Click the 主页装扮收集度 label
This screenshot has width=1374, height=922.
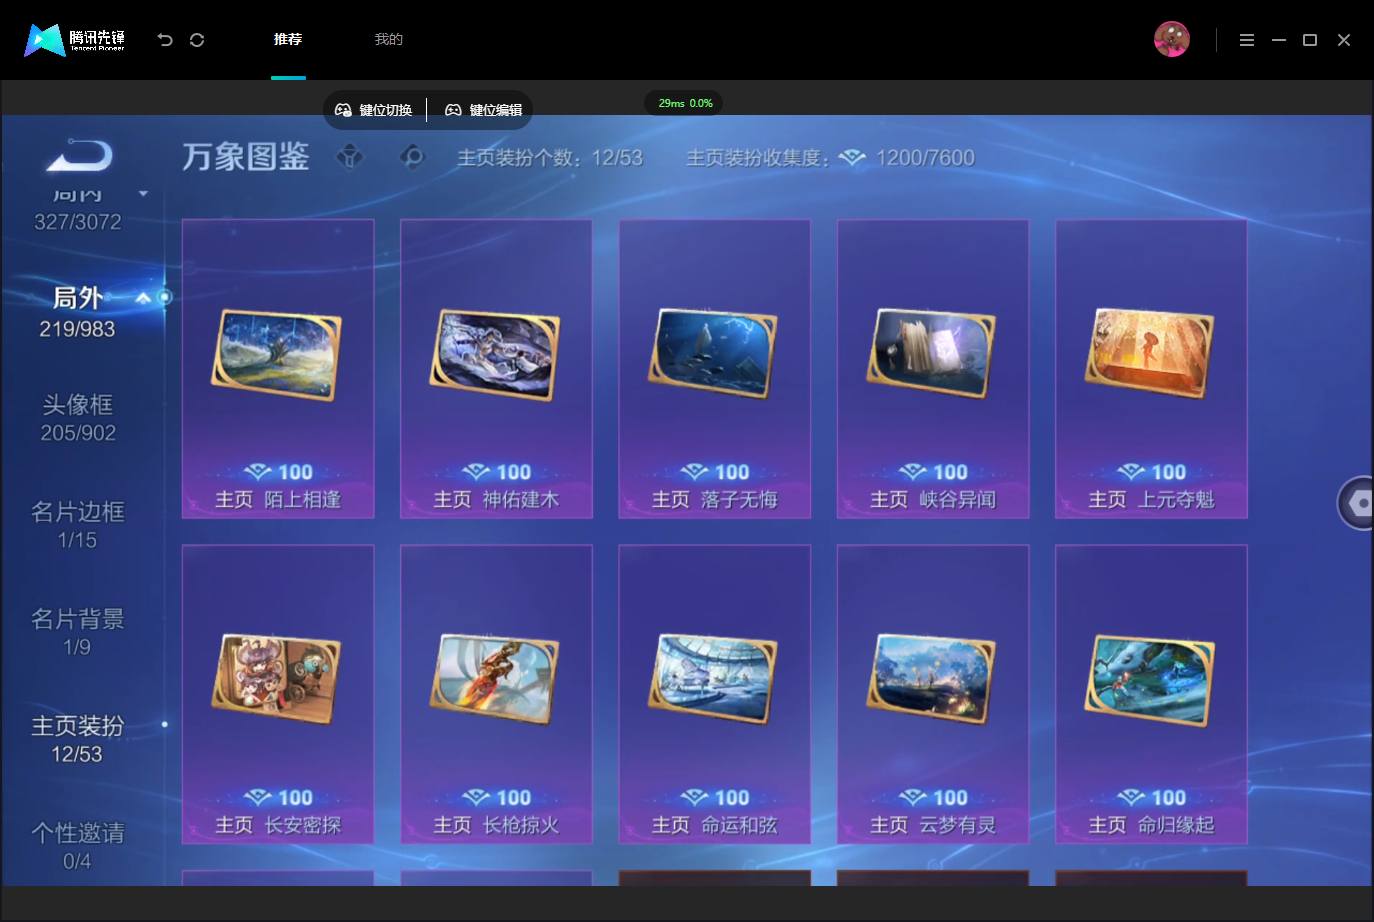pyautogui.click(x=758, y=158)
